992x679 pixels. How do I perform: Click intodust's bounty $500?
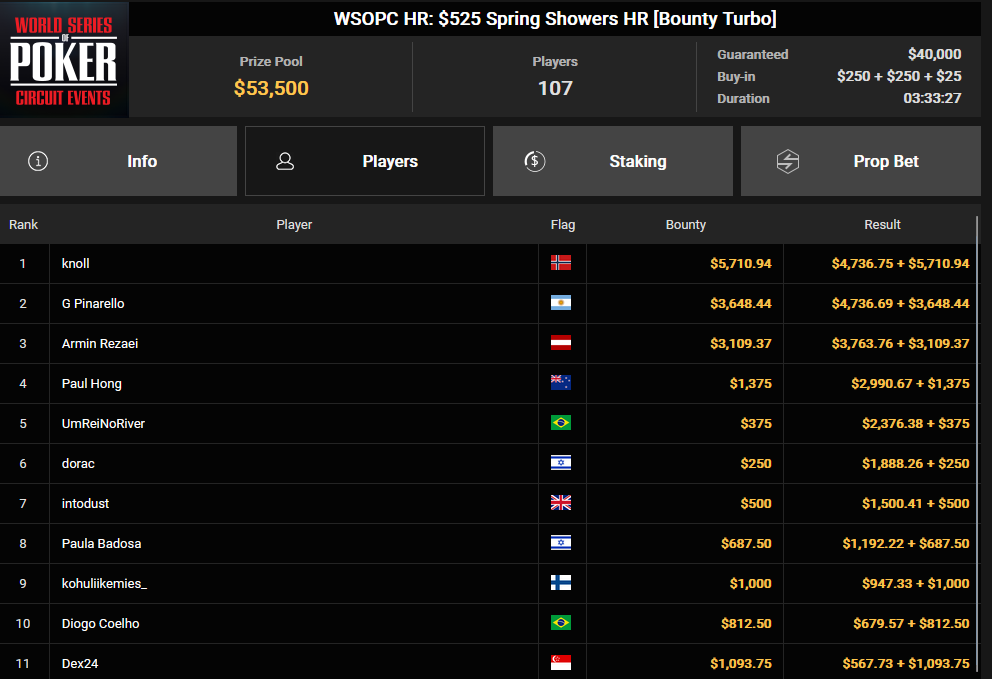(756, 504)
